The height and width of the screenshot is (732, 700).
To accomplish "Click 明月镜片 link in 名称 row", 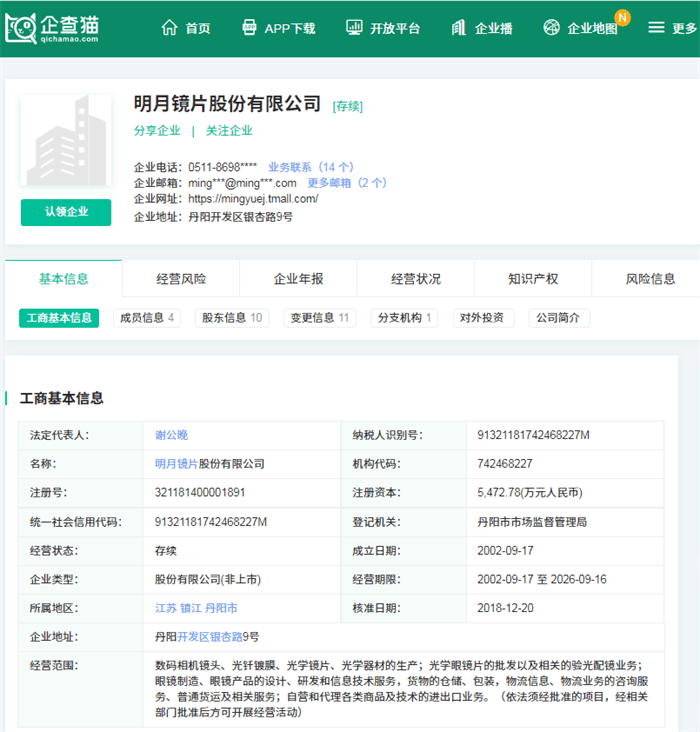I will [x=177, y=464].
